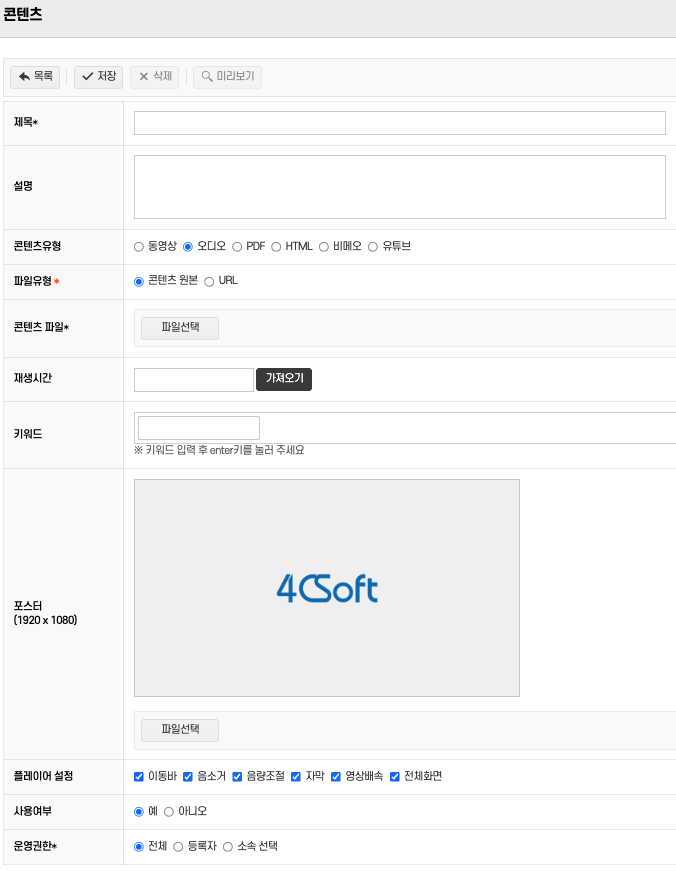Click the 키워드 entry field
The width and height of the screenshot is (676, 871).
point(199,428)
